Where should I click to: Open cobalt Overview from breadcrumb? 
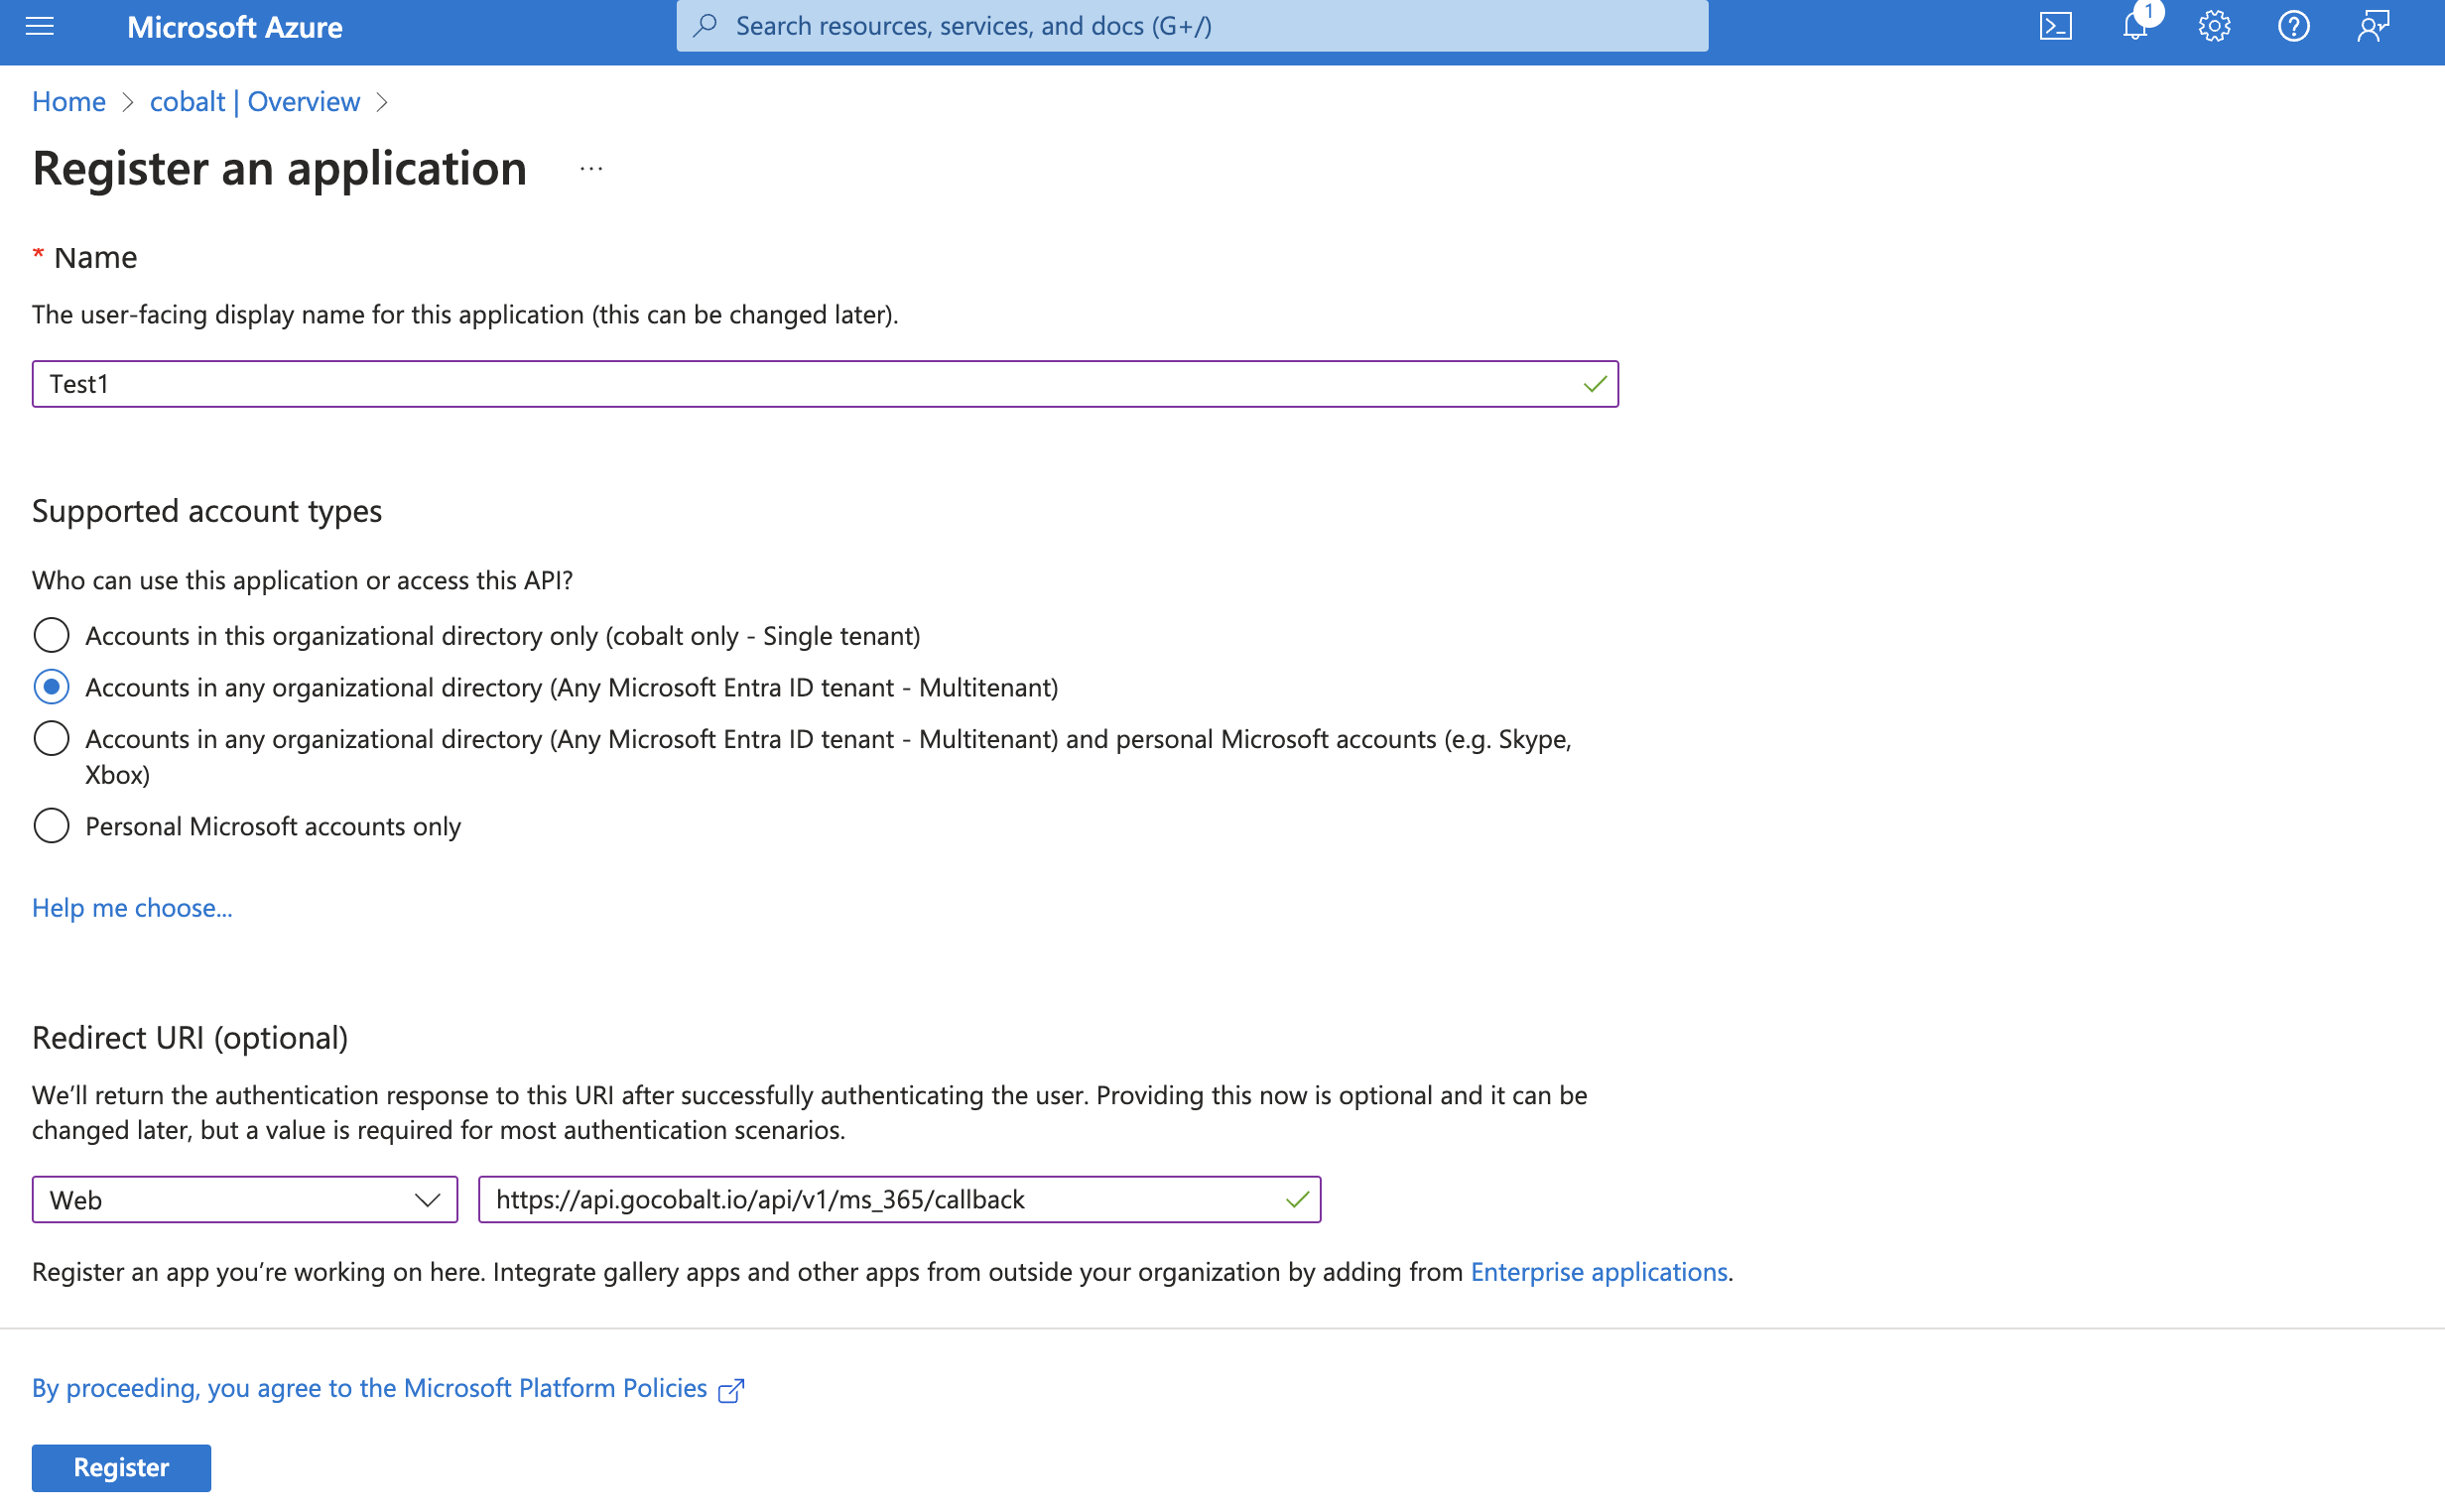pos(254,101)
